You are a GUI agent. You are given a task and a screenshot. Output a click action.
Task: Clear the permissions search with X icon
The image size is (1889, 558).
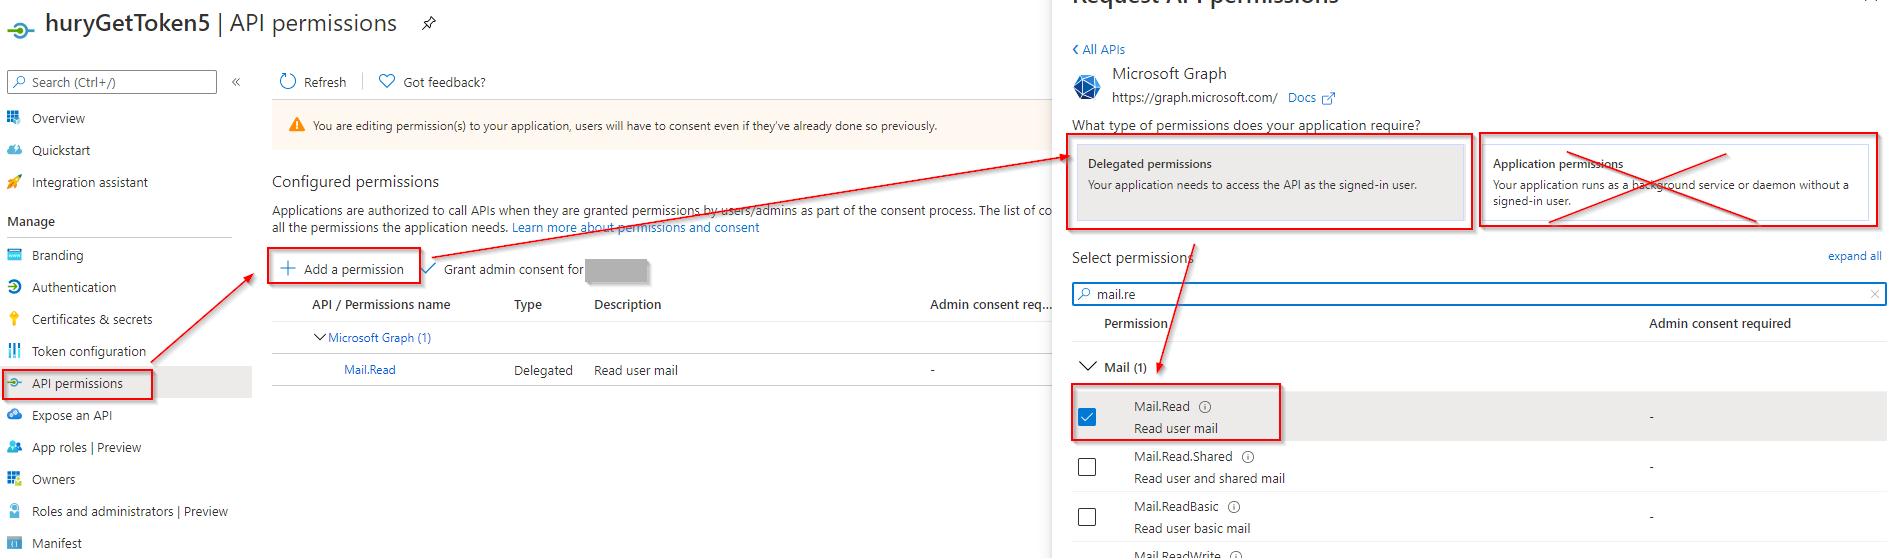(1874, 294)
